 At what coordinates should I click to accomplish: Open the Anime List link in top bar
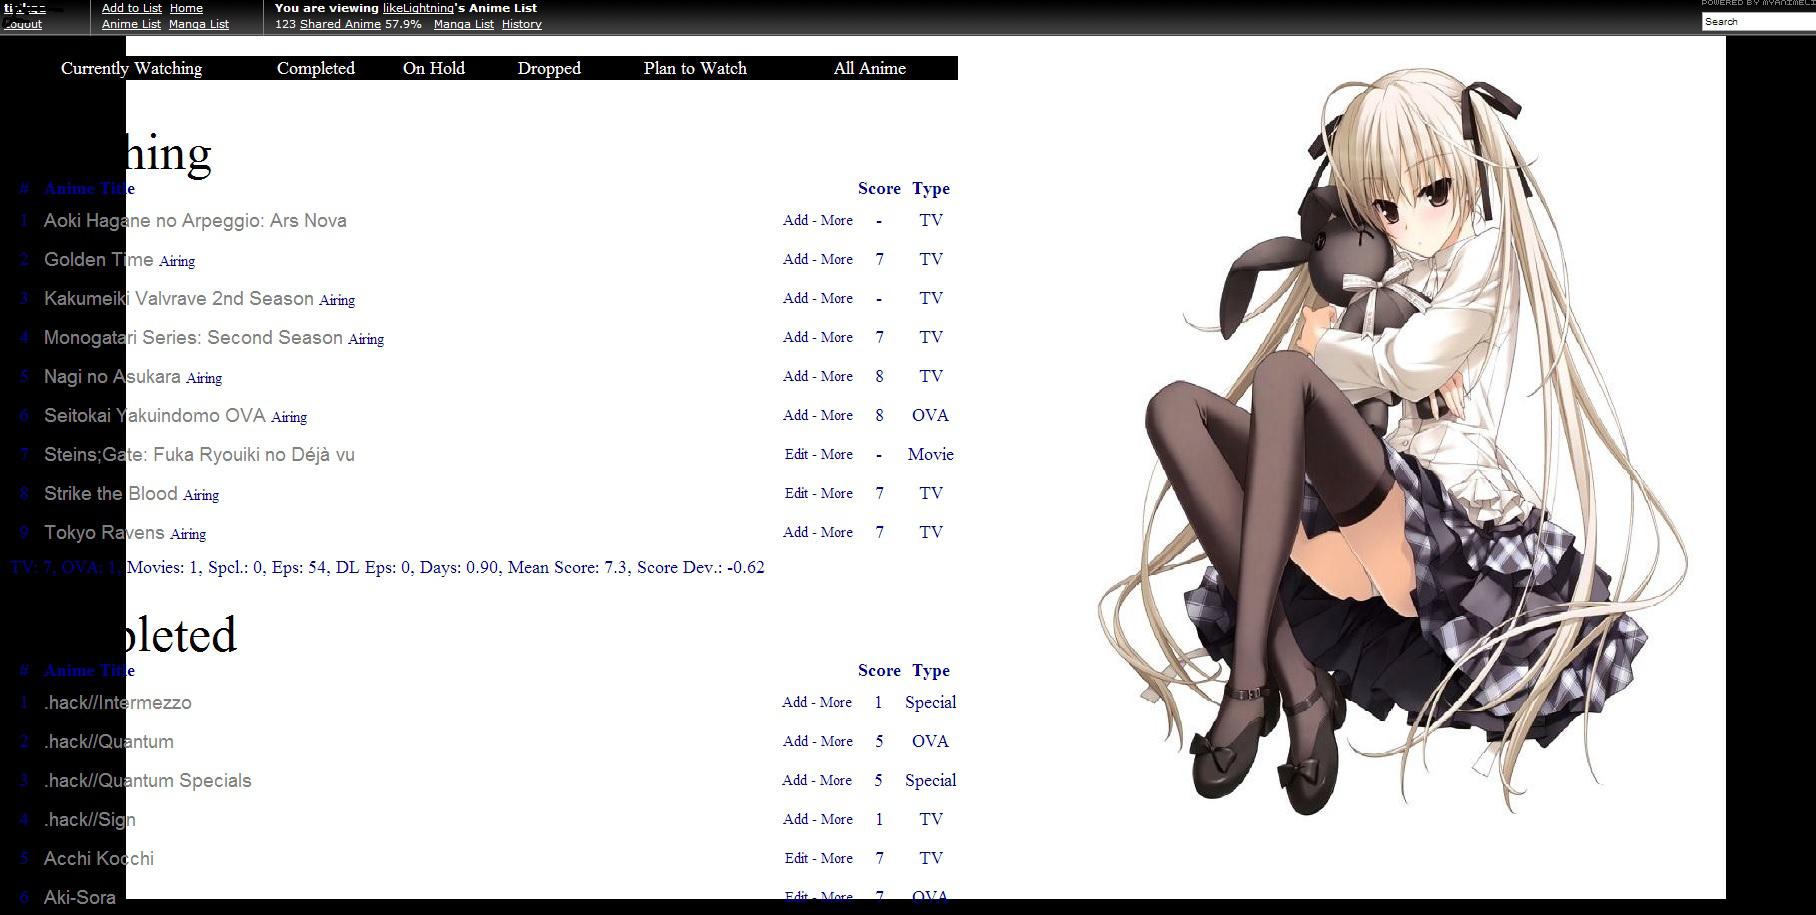(131, 24)
